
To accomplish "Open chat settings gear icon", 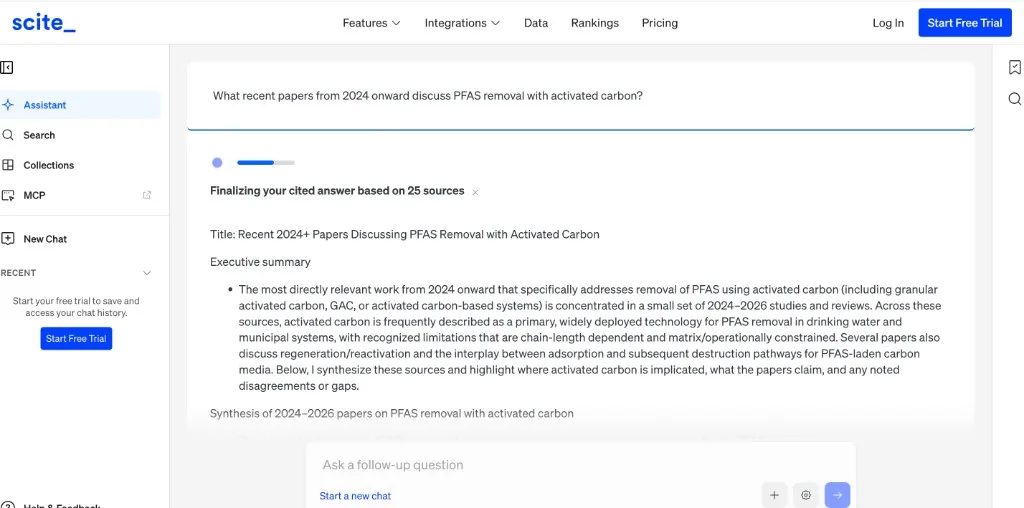I will [x=806, y=495].
